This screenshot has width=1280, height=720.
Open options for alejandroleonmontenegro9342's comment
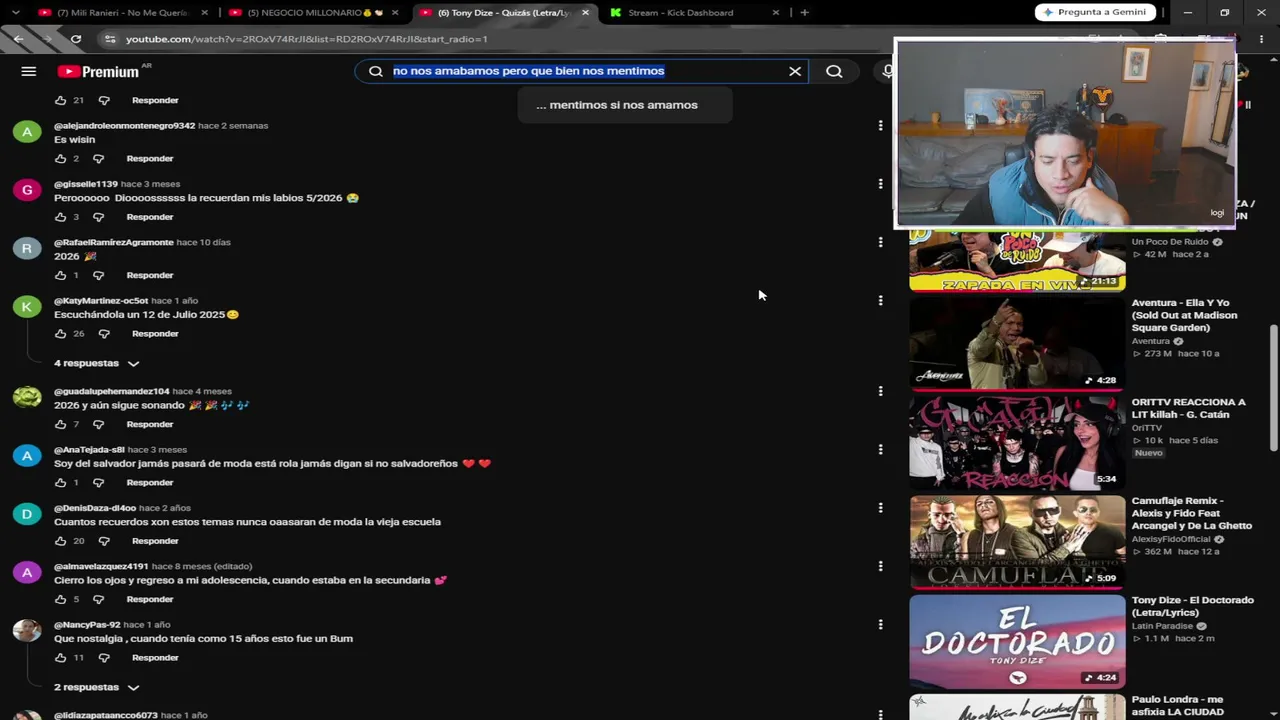point(880,126)
